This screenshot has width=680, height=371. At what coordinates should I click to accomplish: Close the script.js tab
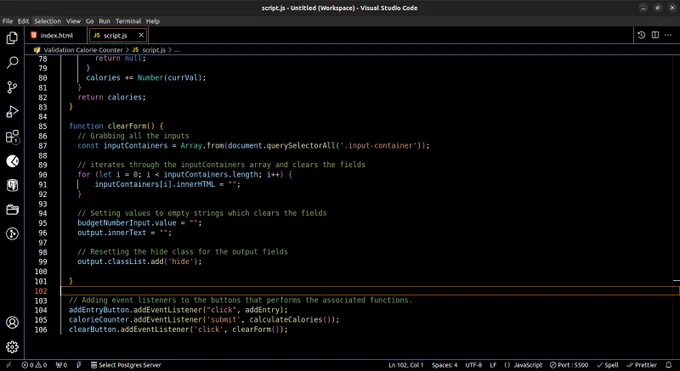[141, 35]
